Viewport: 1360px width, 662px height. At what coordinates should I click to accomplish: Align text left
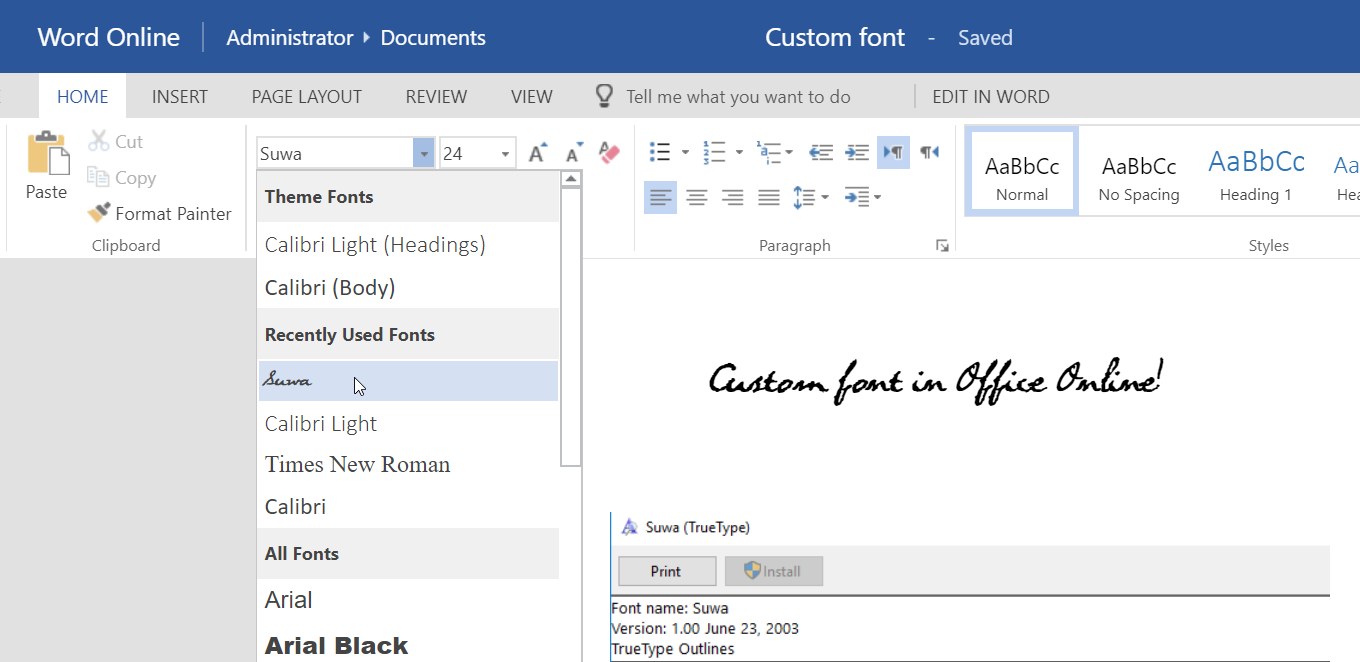tap(660, 197)
